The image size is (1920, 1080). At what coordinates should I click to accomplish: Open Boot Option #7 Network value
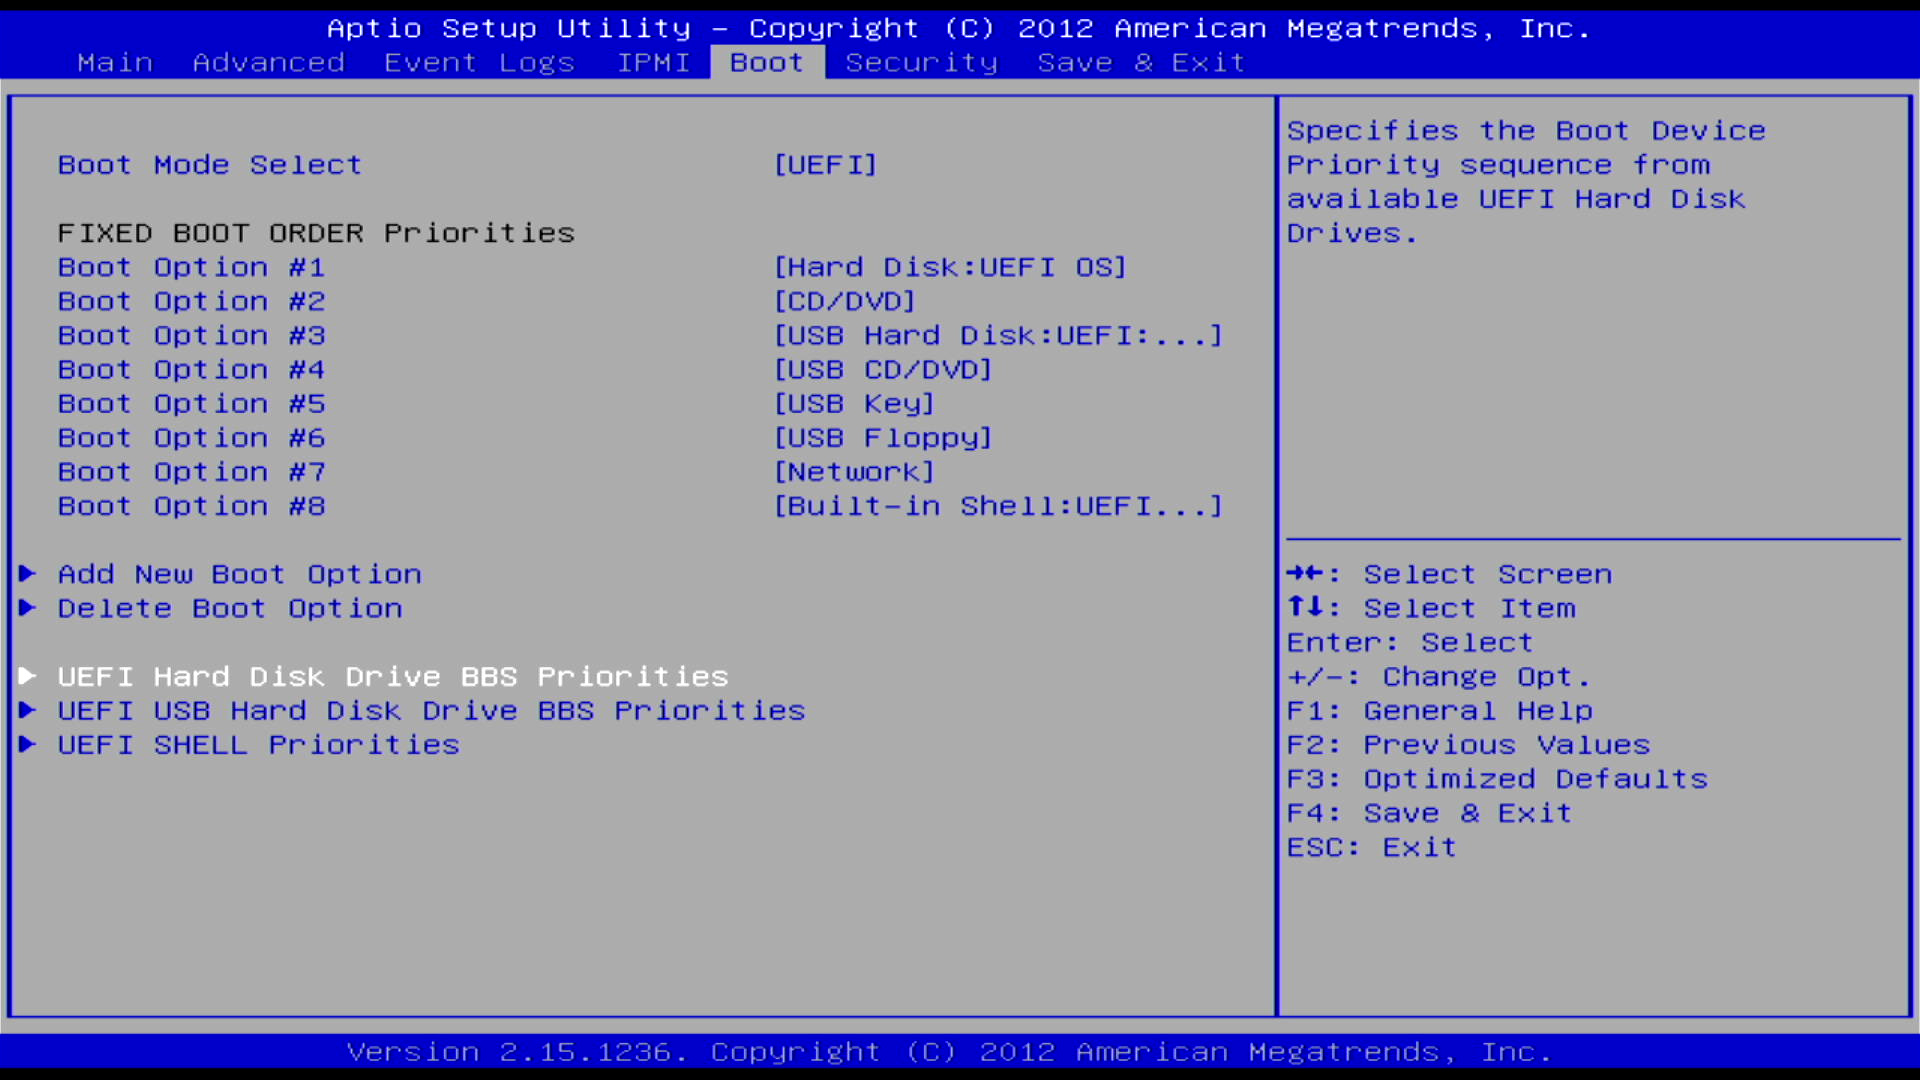(x=854, y=472)
